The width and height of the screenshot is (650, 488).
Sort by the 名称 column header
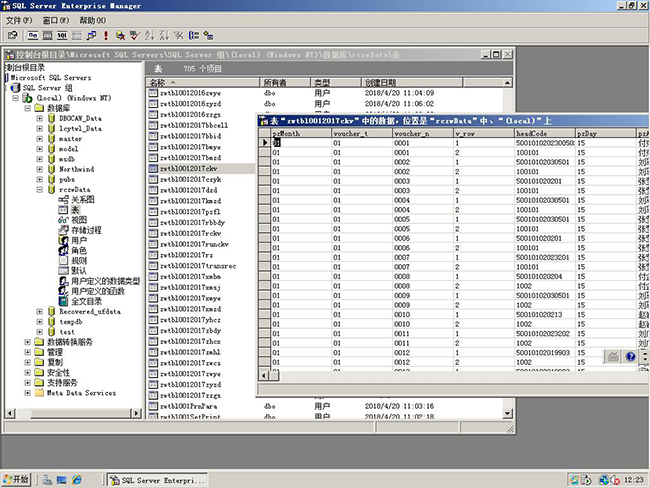point(203,83)
